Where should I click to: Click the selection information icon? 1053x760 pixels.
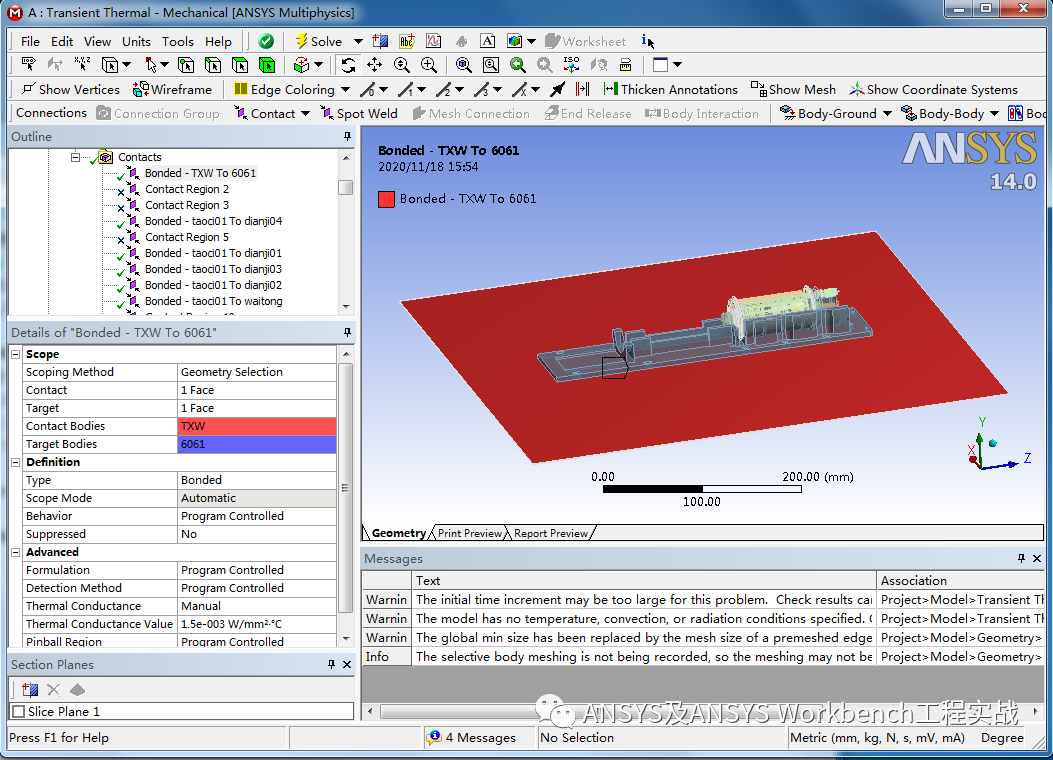647,41
